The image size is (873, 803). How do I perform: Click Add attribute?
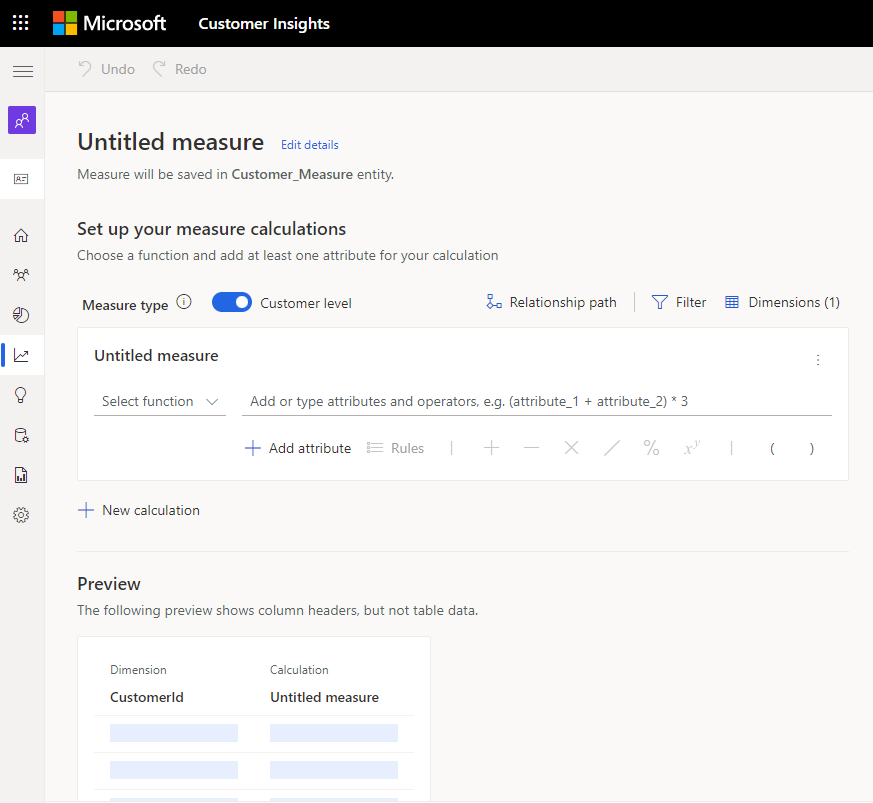click(298, 448)
